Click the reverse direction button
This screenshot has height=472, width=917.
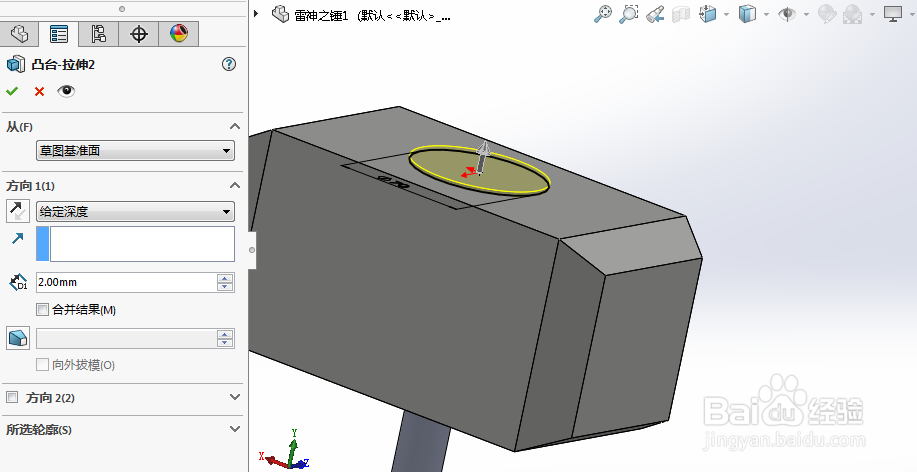coord(18,211)
